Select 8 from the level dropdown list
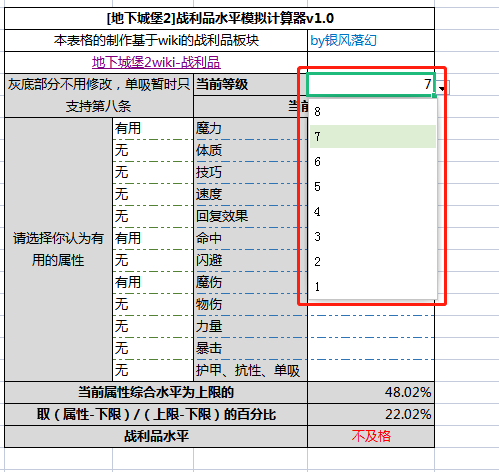Image resolution: width=499 pixels, height=472 pixels. [x=373, y=112]
